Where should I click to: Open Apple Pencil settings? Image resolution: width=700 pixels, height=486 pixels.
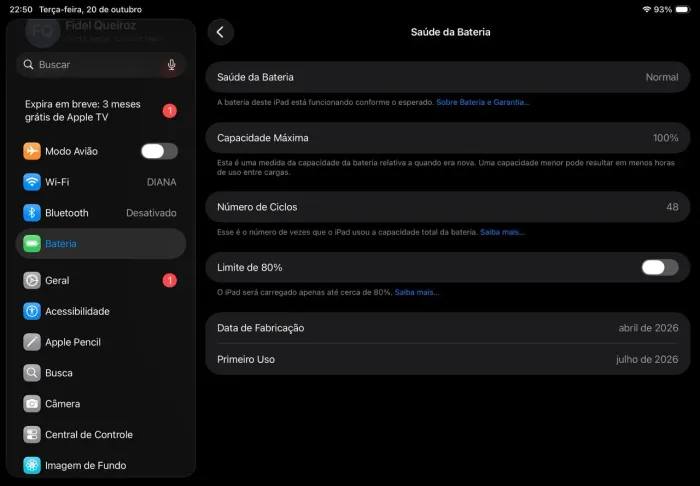[x=101, y=342]
